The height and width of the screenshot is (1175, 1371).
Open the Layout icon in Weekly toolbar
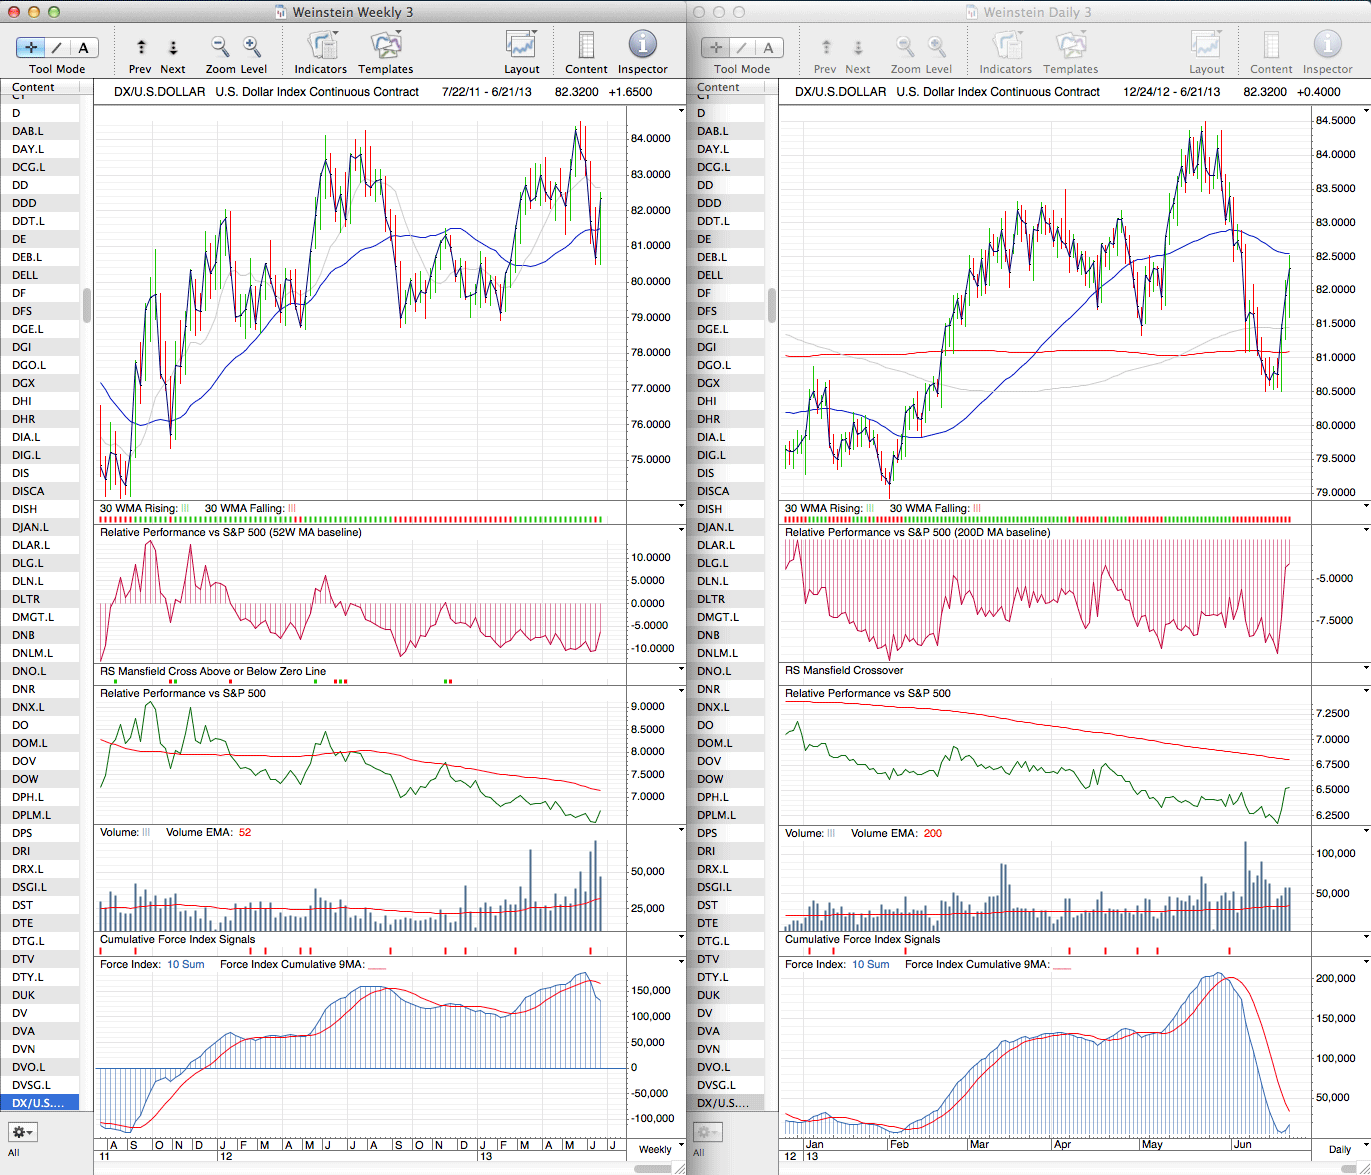[x=521, y=46]
